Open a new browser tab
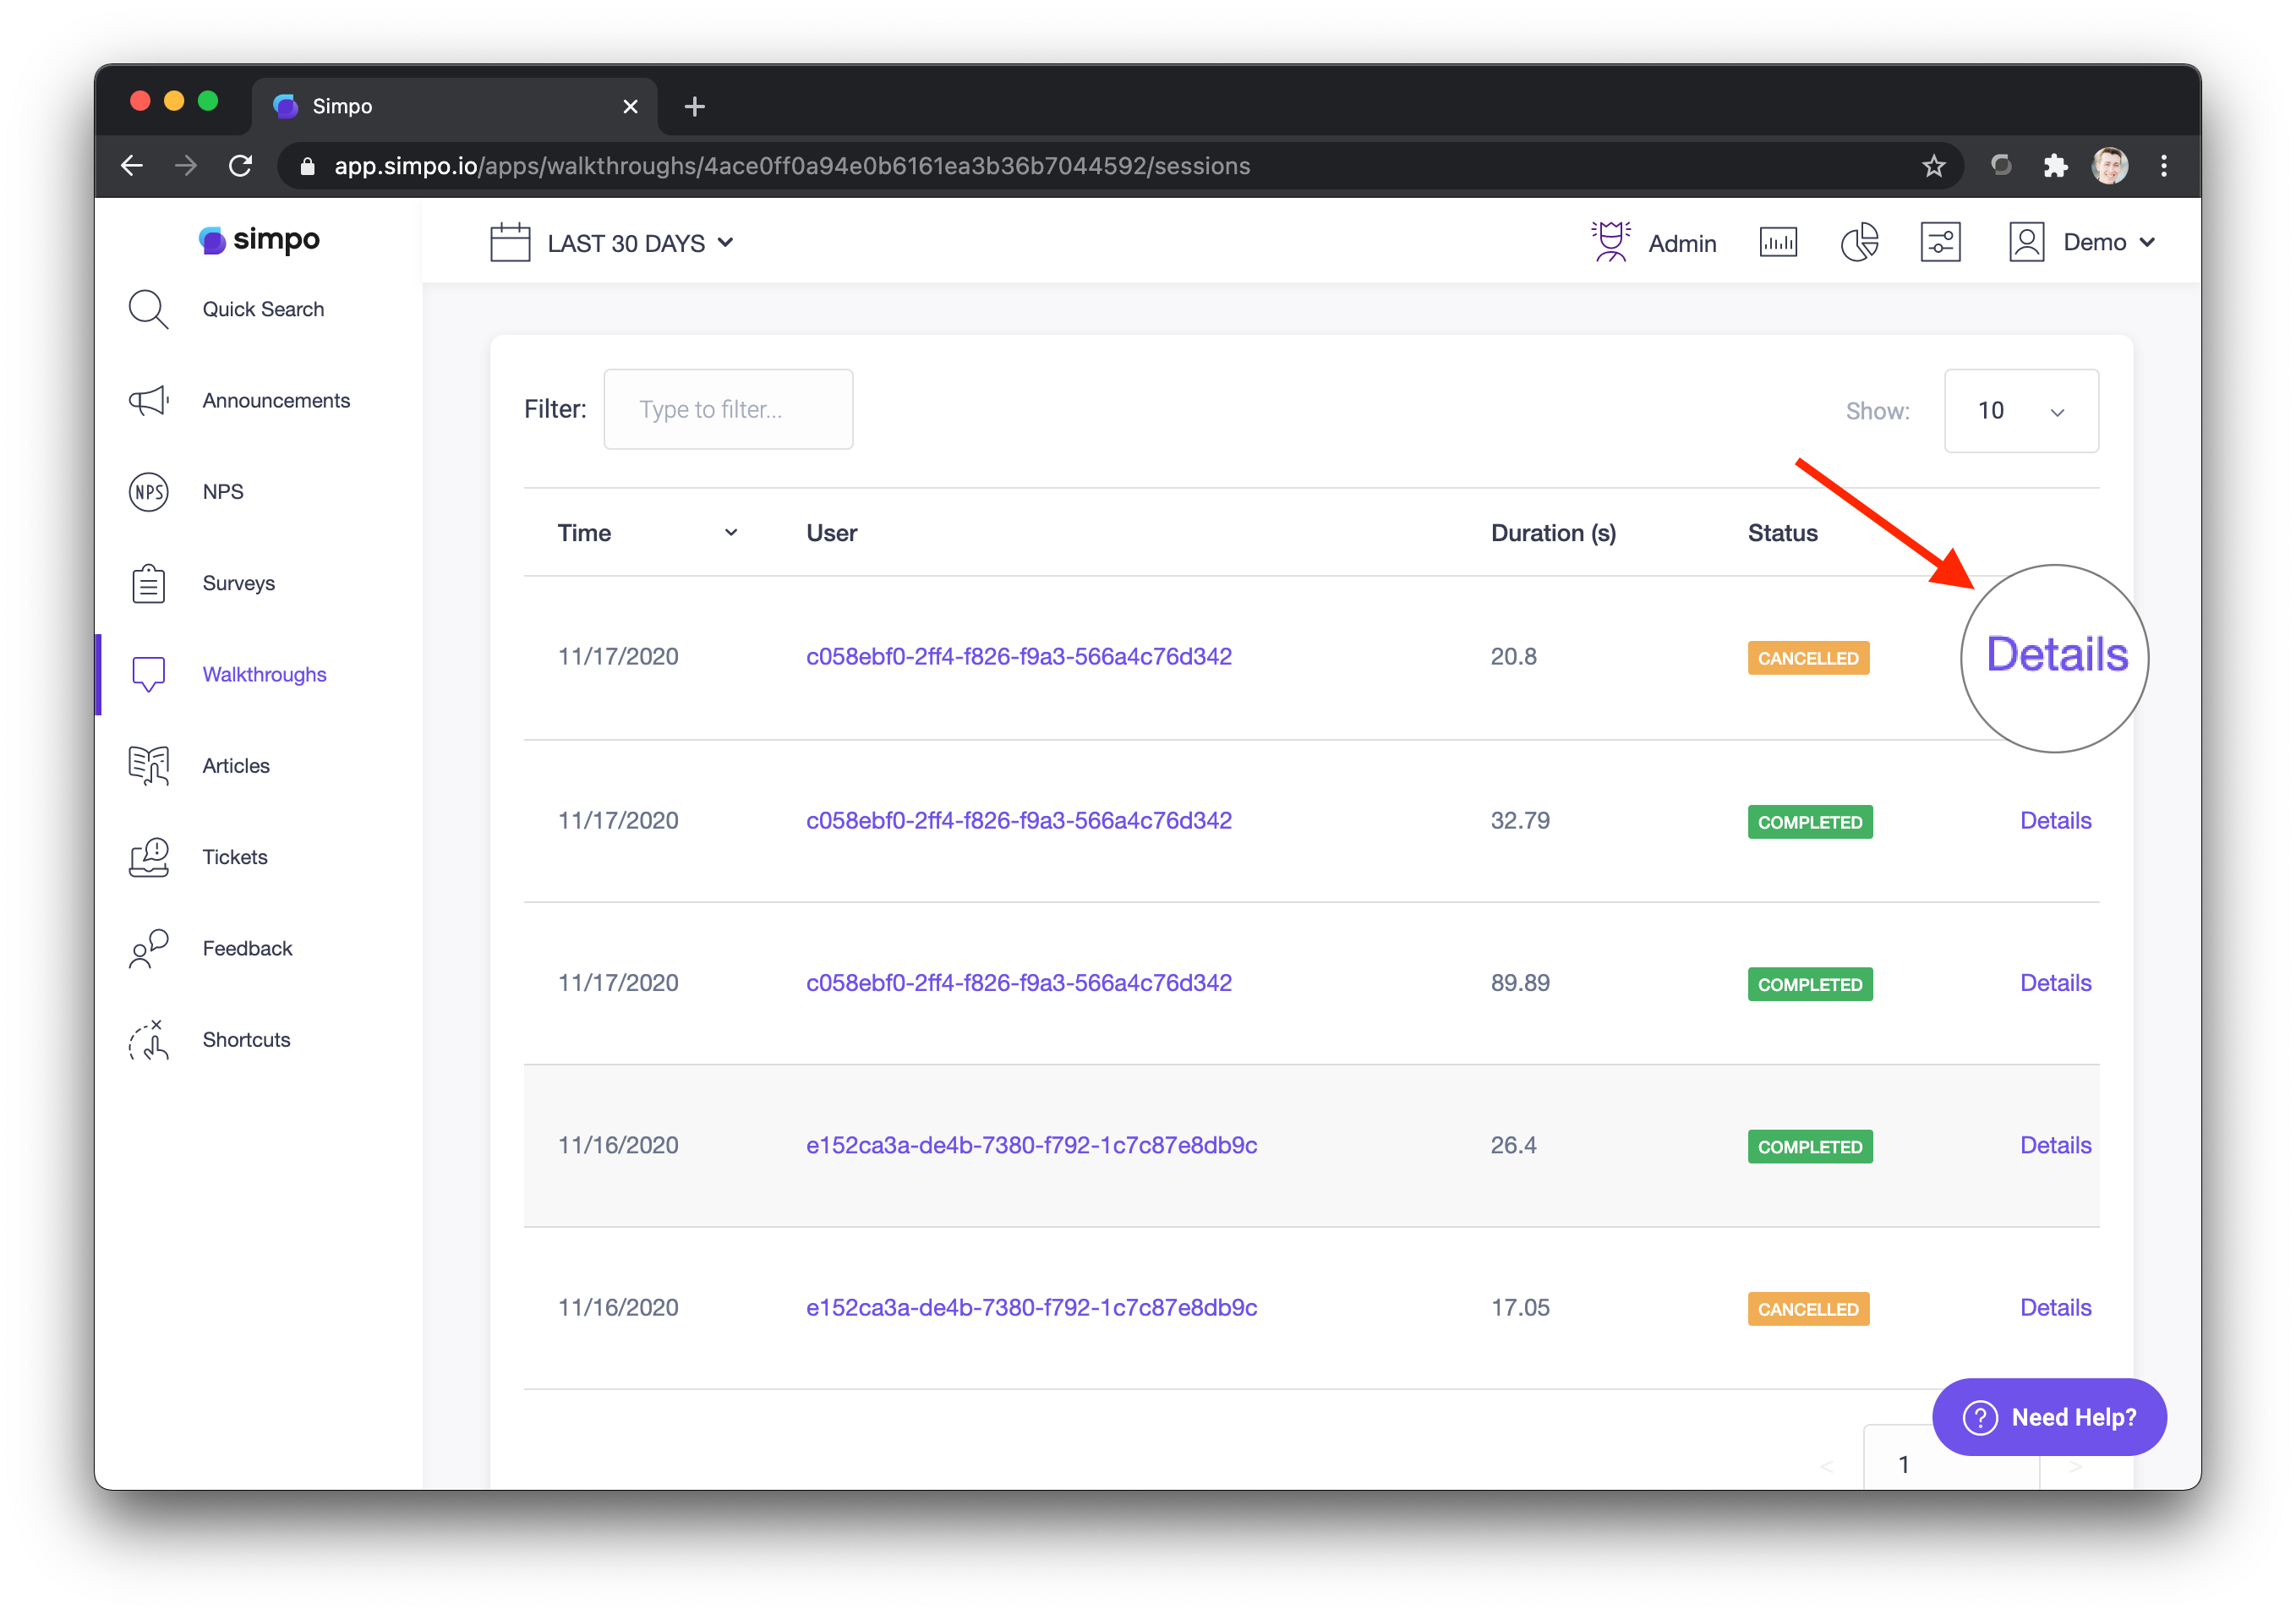 point(695,106)
